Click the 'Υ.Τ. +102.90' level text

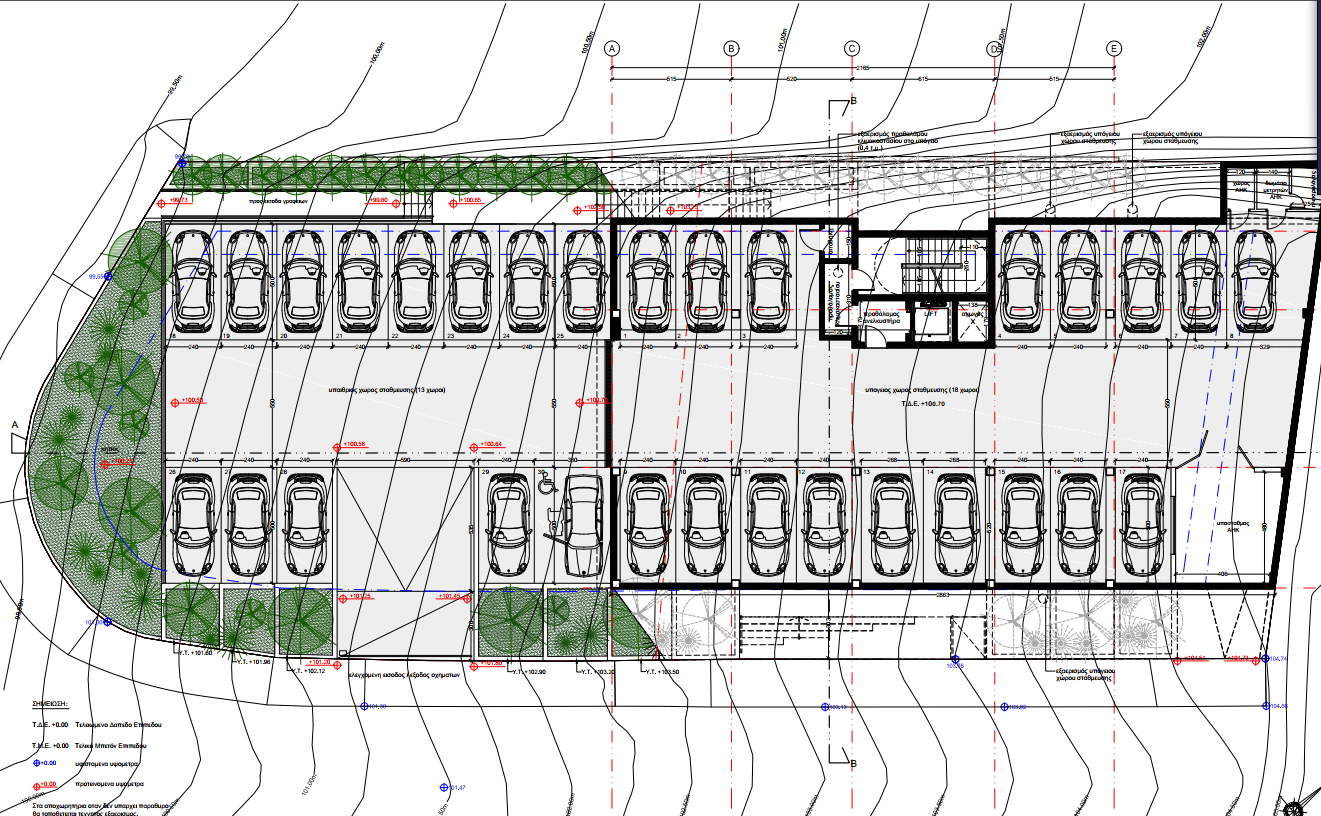pyautogui.click(x=529, y=671)
